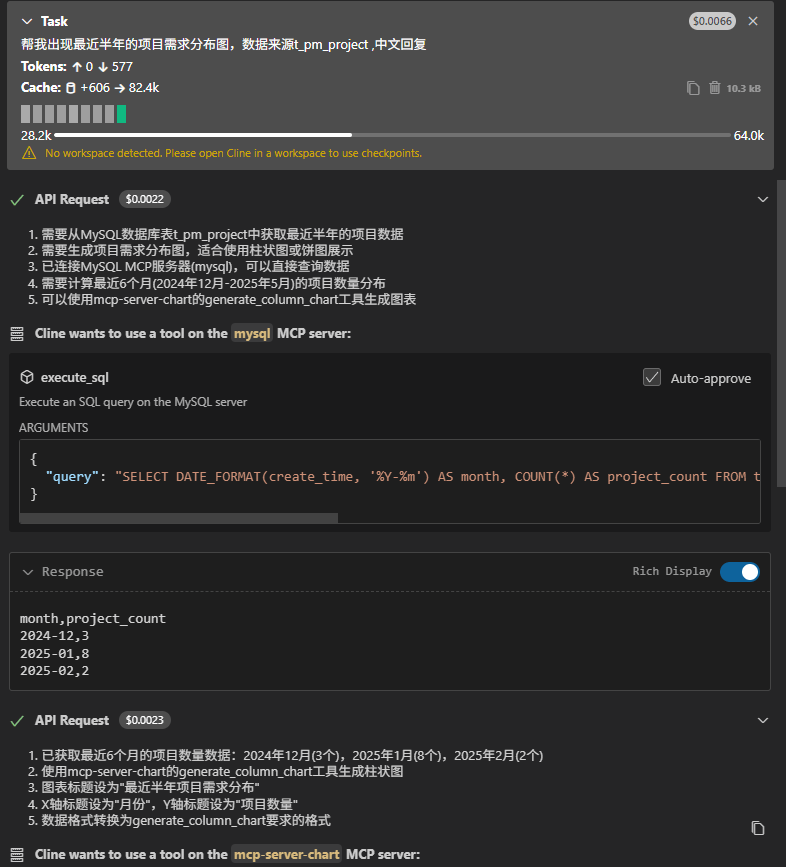Copy the task text in header

(x=693, y=88)
